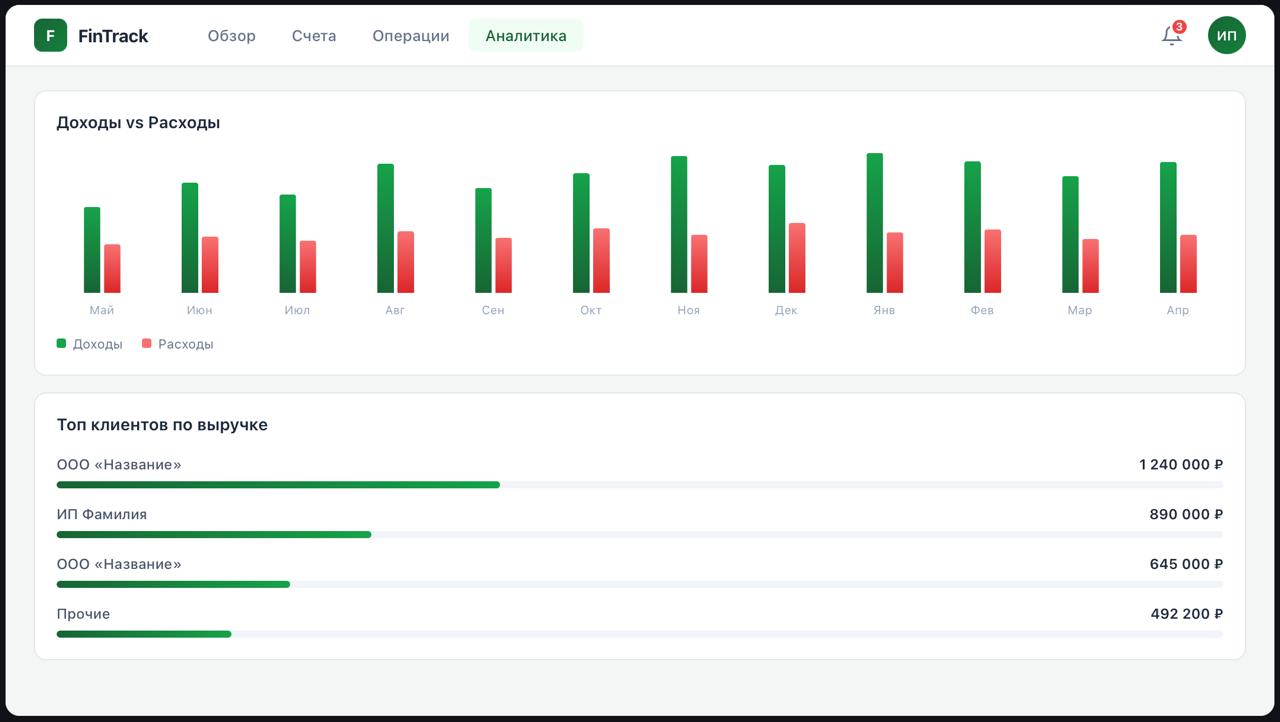Image resolution: width=1280 pixels, height=722 pixels.
Task: Click the red expense bar for Дек
Action: [797, 258]
